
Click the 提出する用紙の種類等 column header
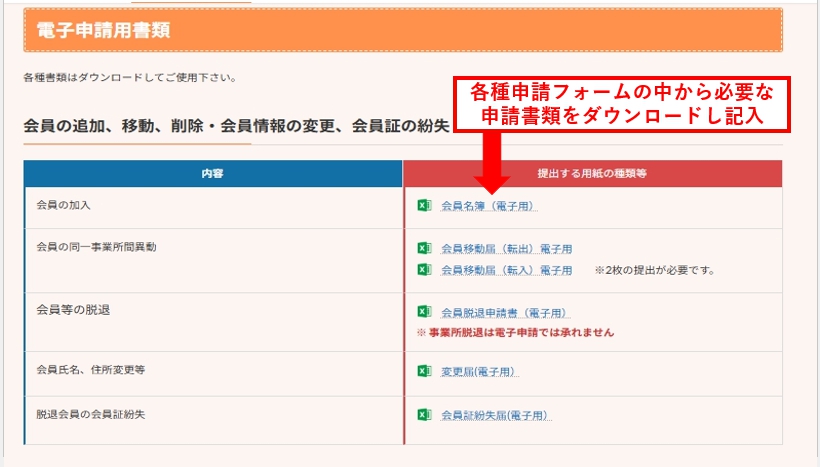[x=592, y=173]
